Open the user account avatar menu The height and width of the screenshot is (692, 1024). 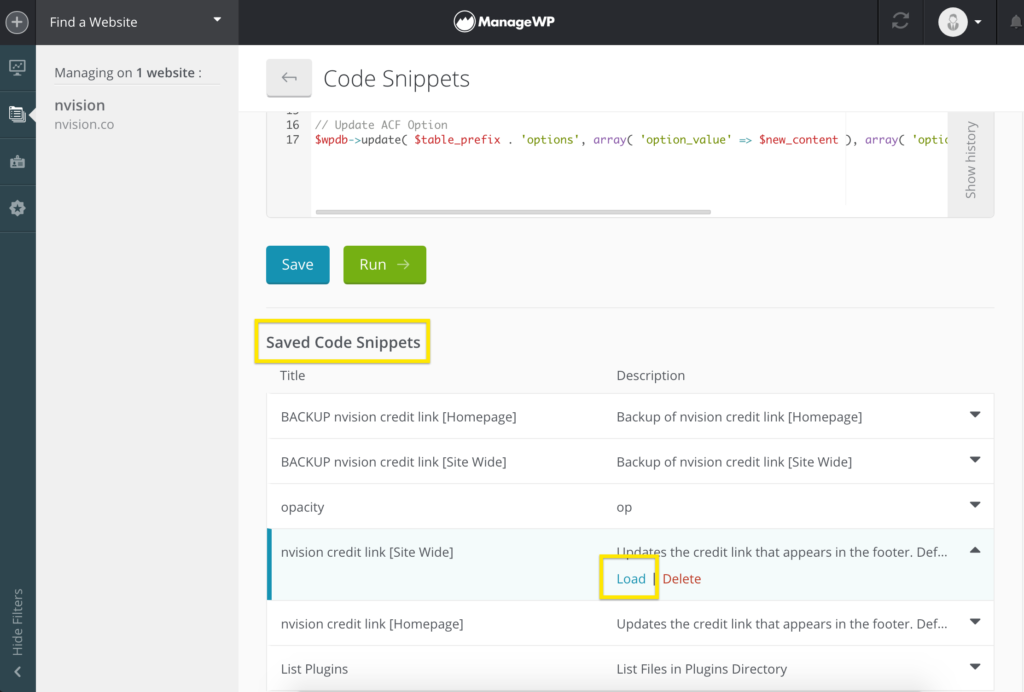point(960,22)
